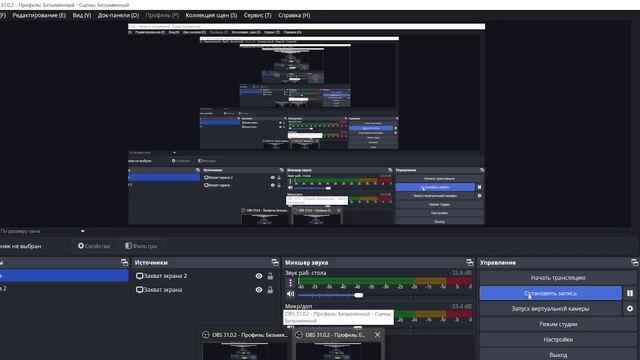Open the Справка (H) menu

pyautogui.click(x=294, y=16)
